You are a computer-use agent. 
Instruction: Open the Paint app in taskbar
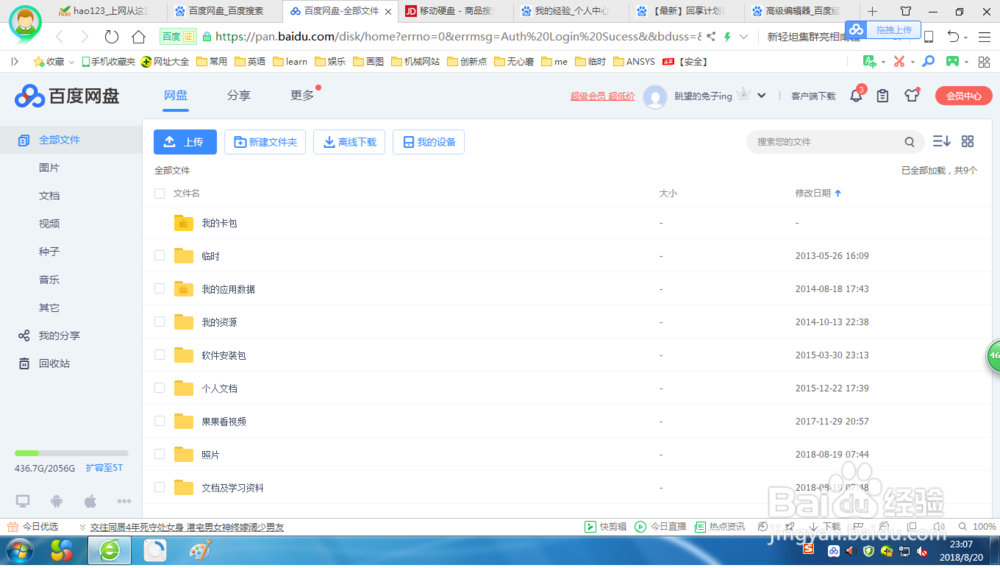(200, 551)
